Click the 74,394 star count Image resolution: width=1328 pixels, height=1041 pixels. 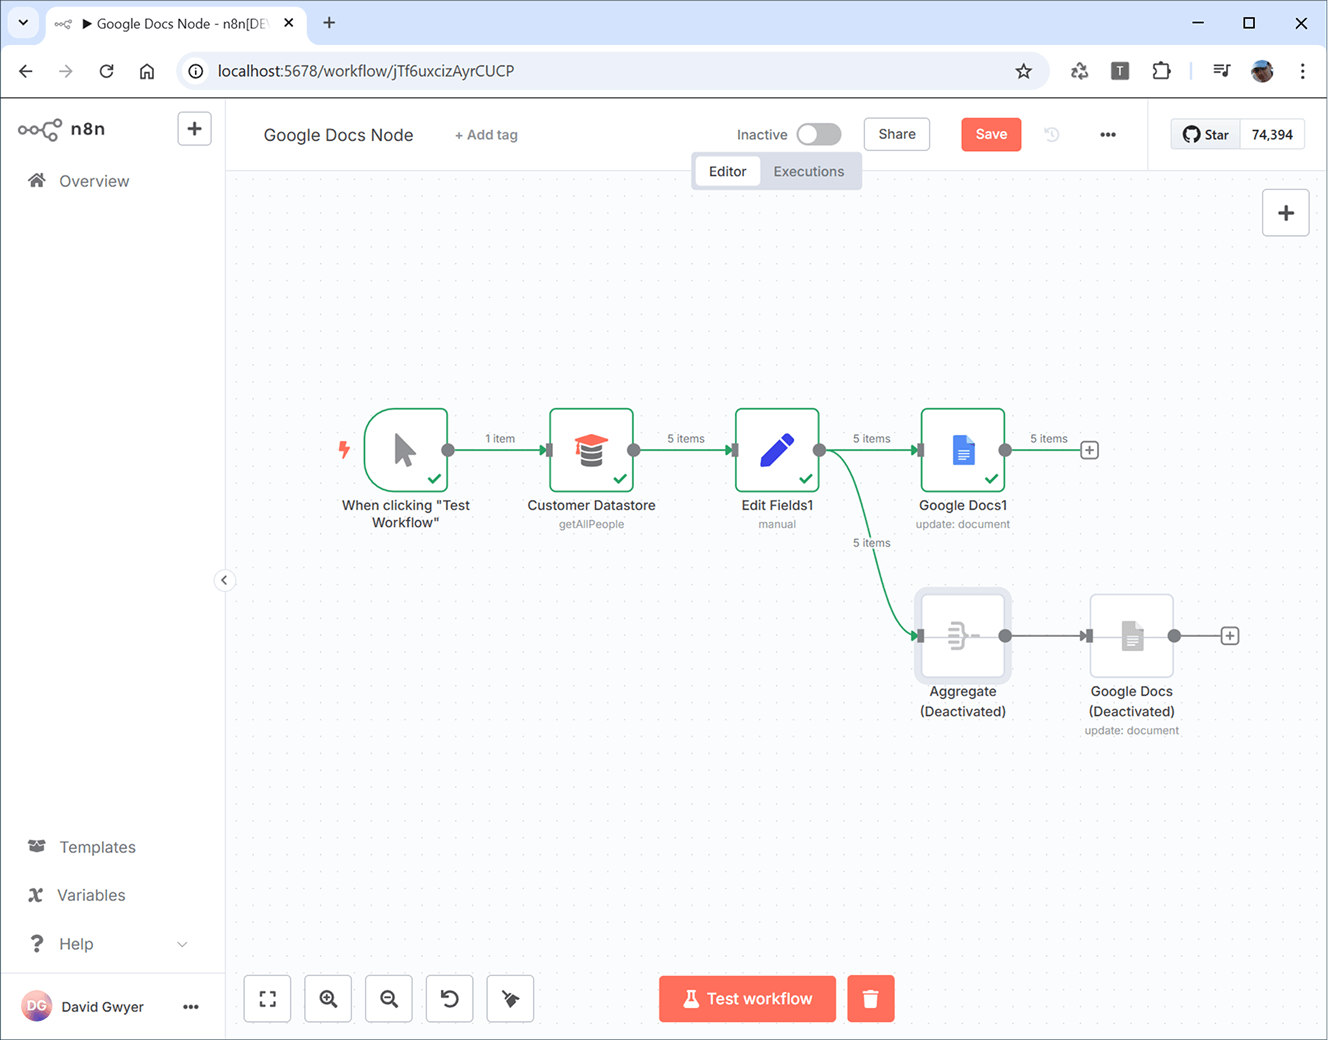1272,134
